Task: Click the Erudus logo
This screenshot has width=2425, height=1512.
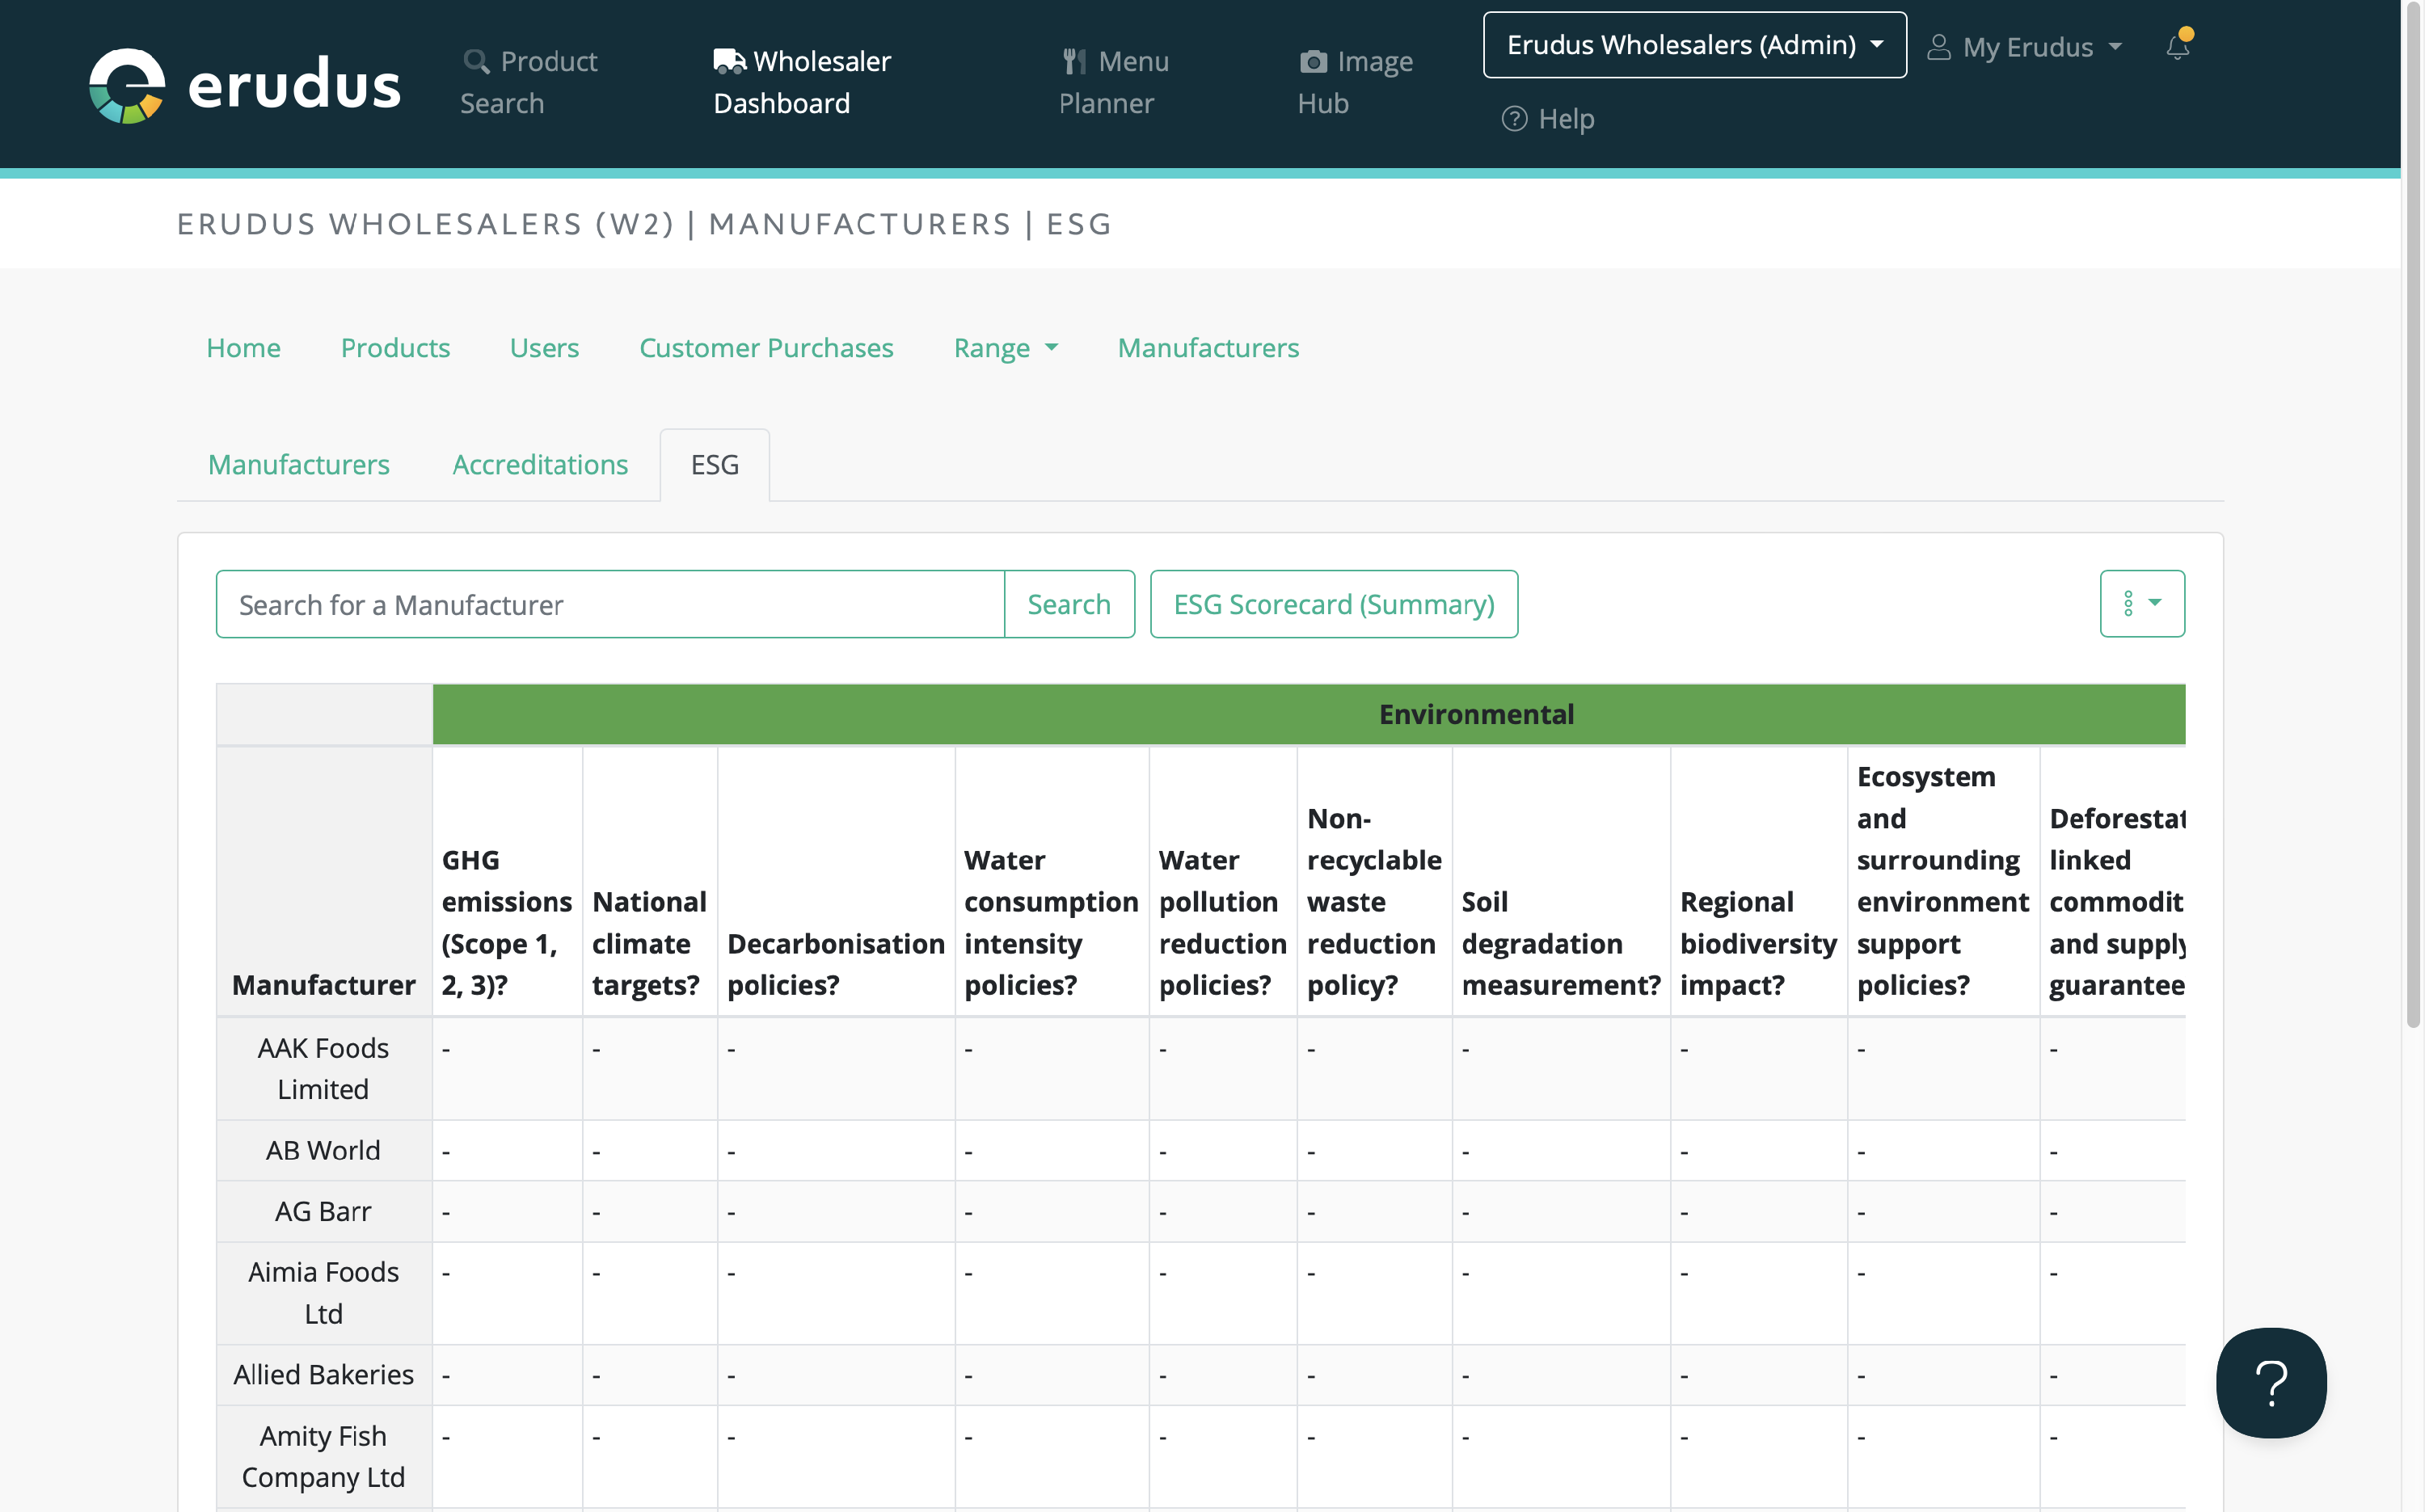Action: tap(244, 84)
